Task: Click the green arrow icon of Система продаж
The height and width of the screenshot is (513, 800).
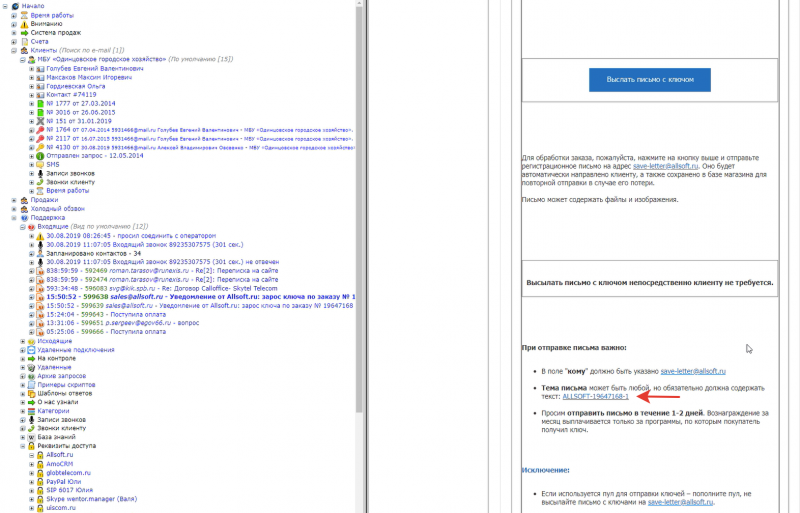Action: tap(24, 33)
